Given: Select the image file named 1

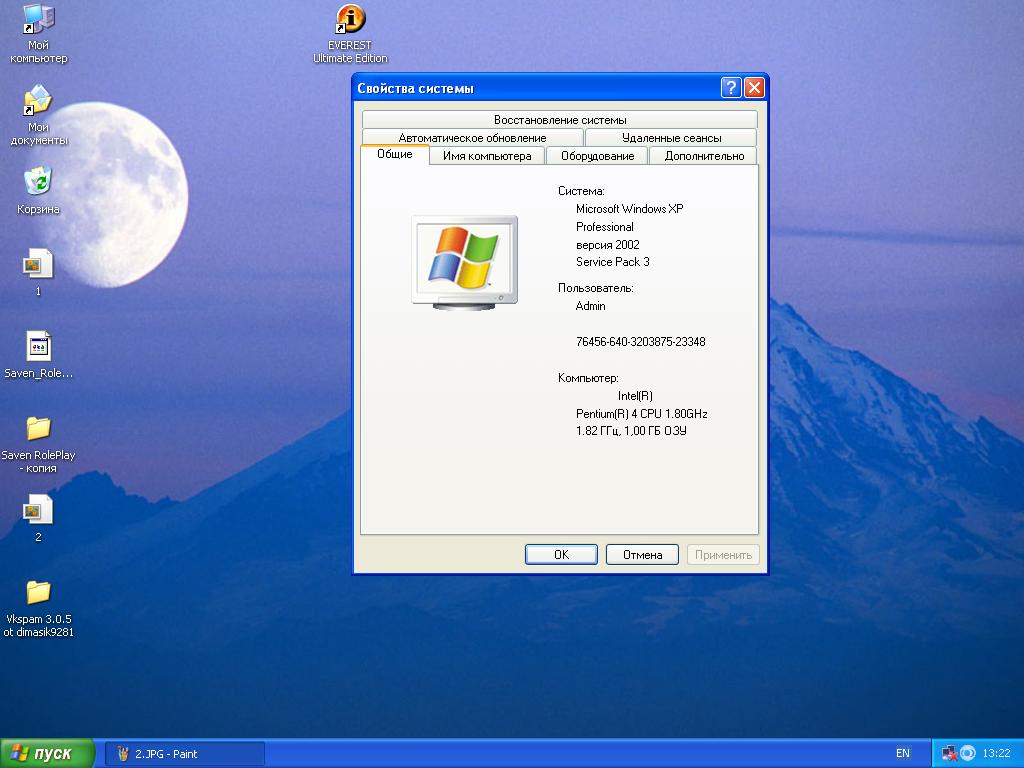Looking at the screenshot, I should (x=38, y=265).
